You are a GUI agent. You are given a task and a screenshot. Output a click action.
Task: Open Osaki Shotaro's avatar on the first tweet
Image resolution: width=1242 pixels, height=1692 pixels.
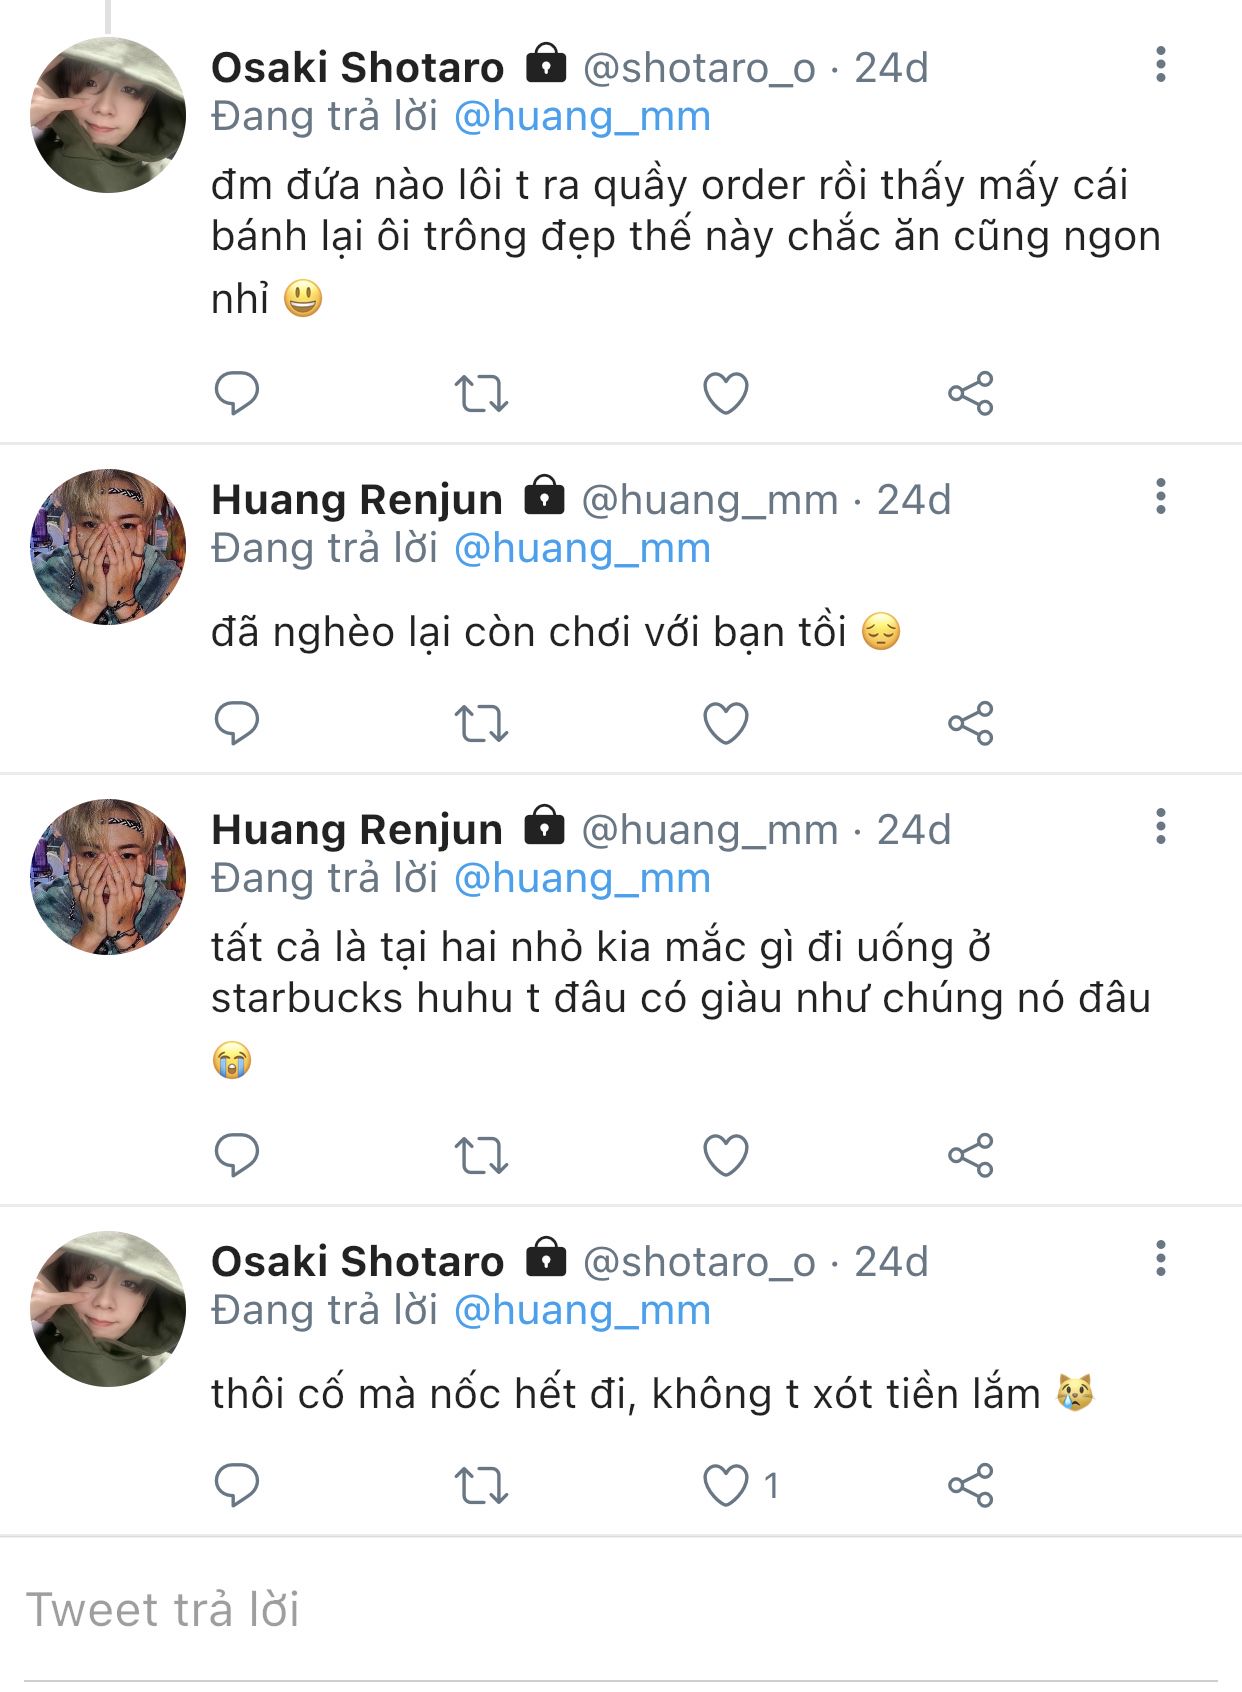pyautogui.click(x=108, y=115)
